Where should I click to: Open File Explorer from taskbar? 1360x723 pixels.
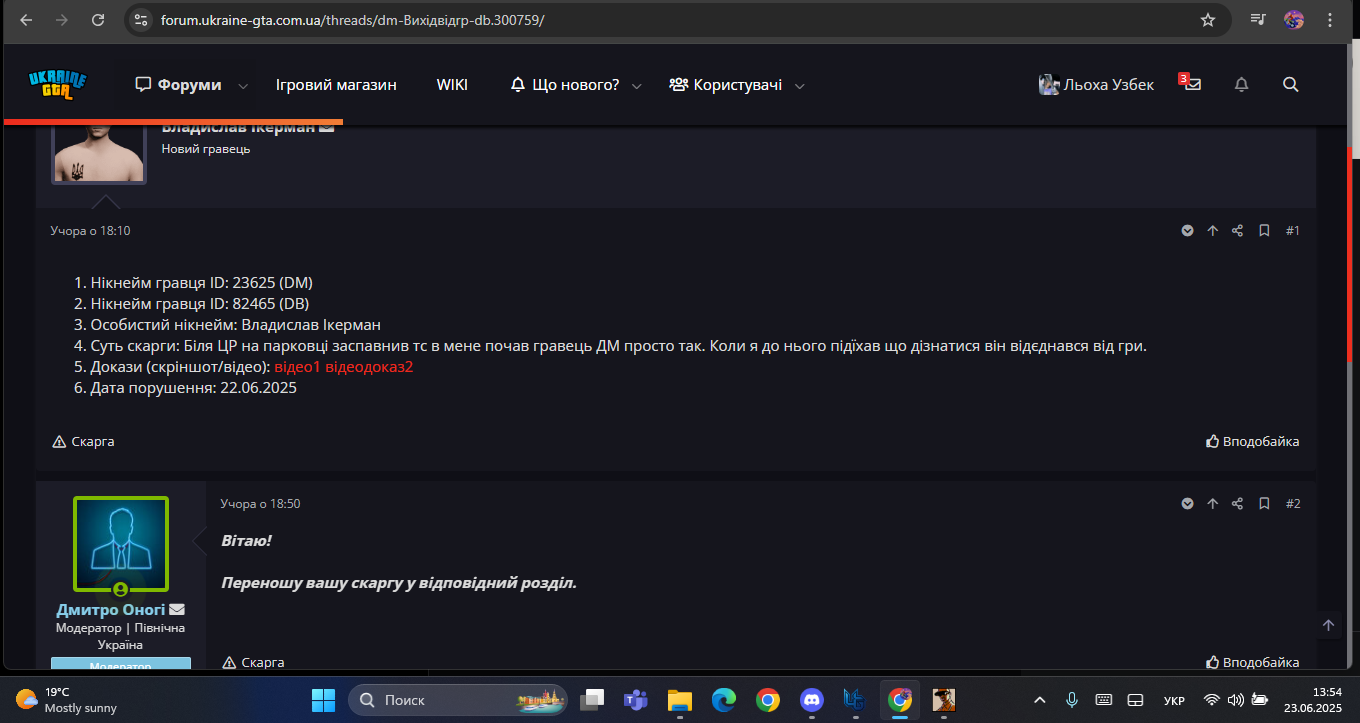[x=680, y=699]
